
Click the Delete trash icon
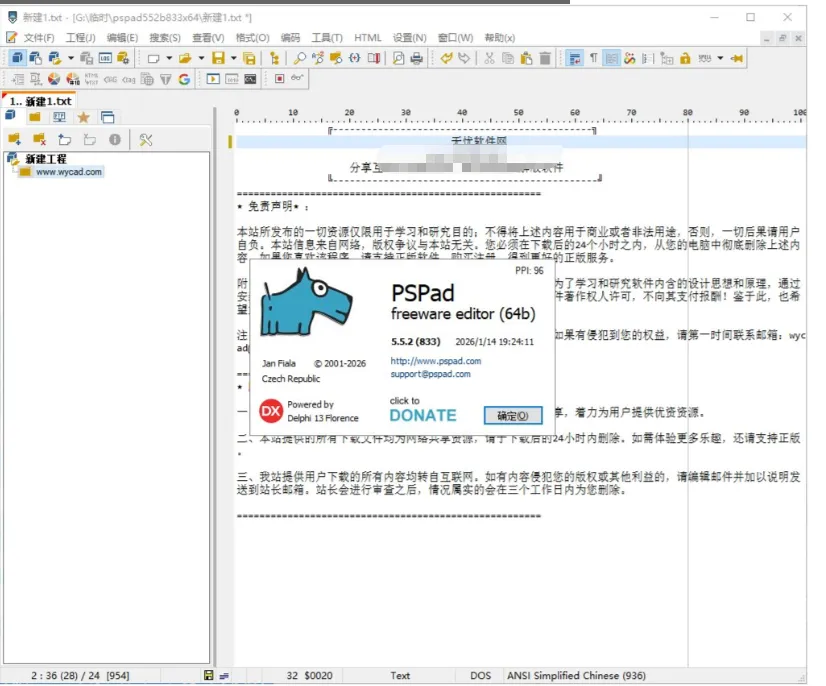[x=545, y=58]
